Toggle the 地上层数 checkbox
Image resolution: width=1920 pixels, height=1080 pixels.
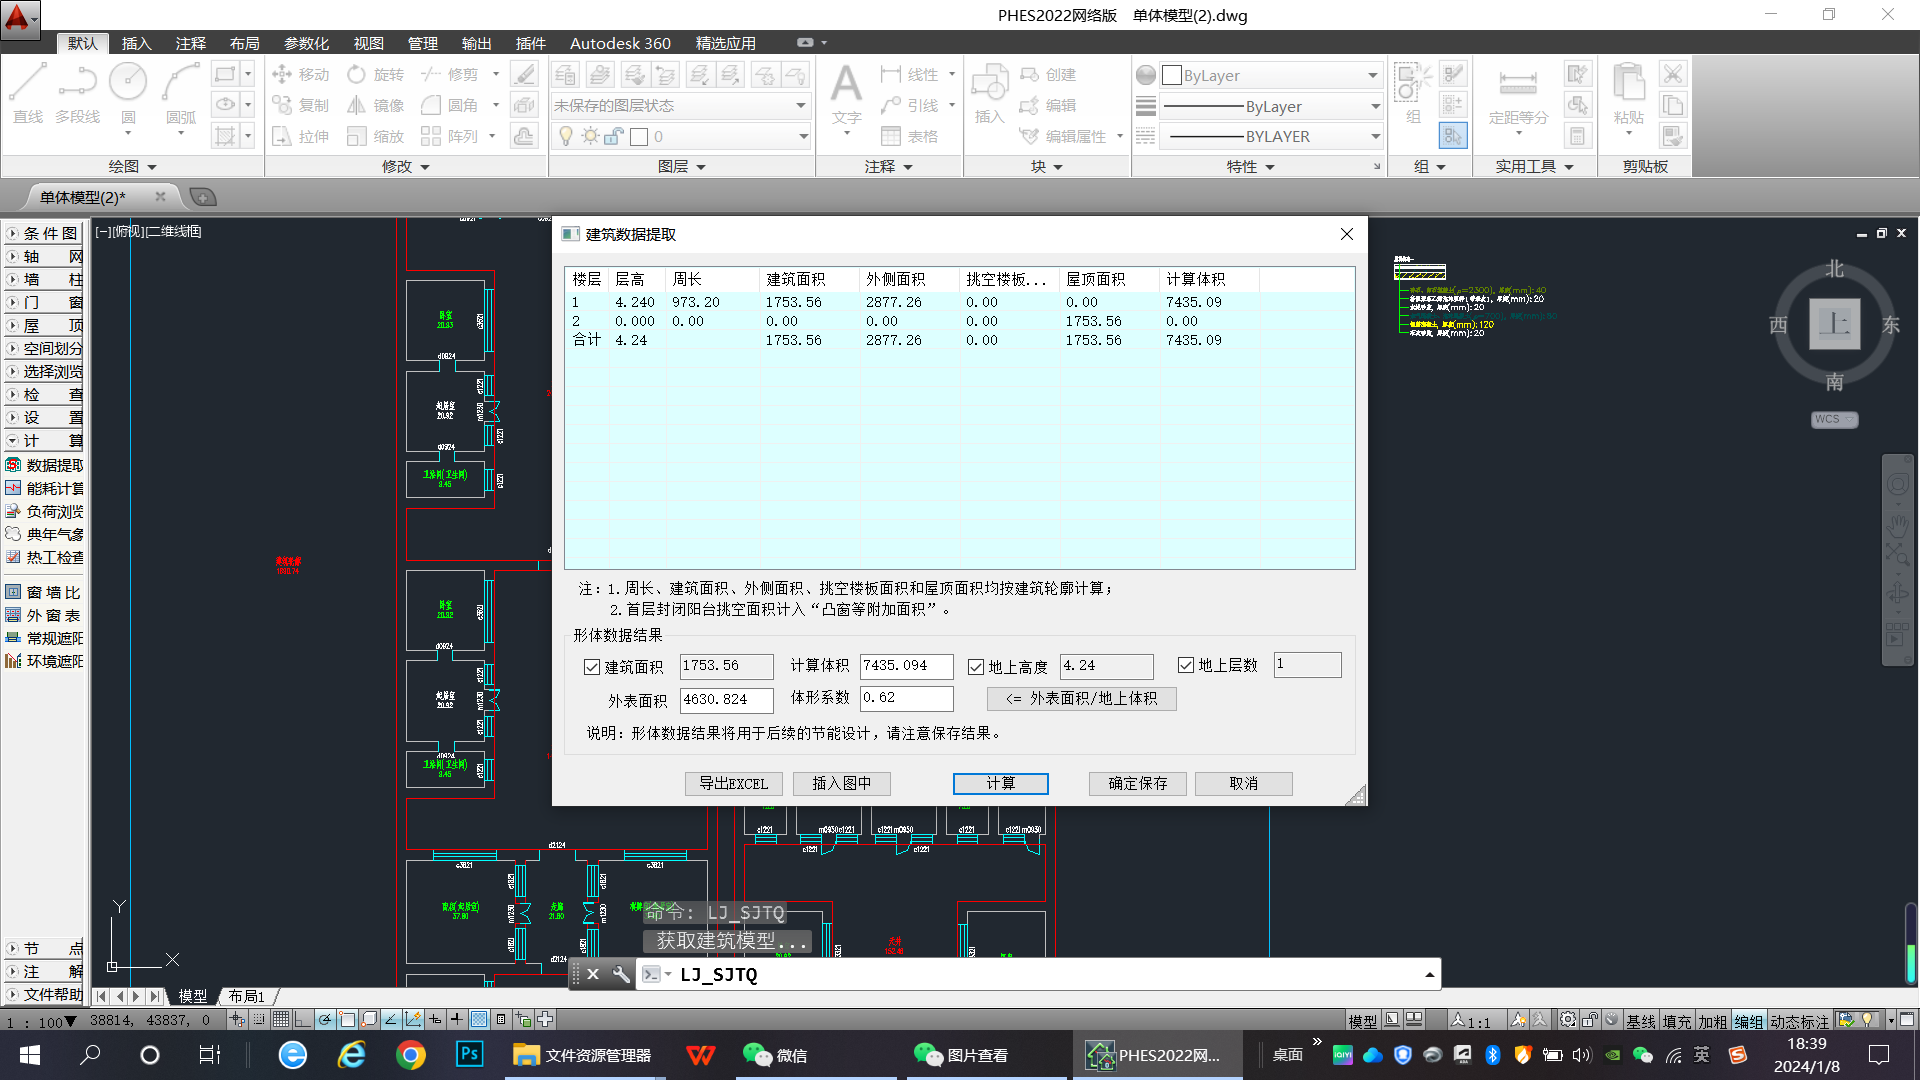pos(1186,665)
